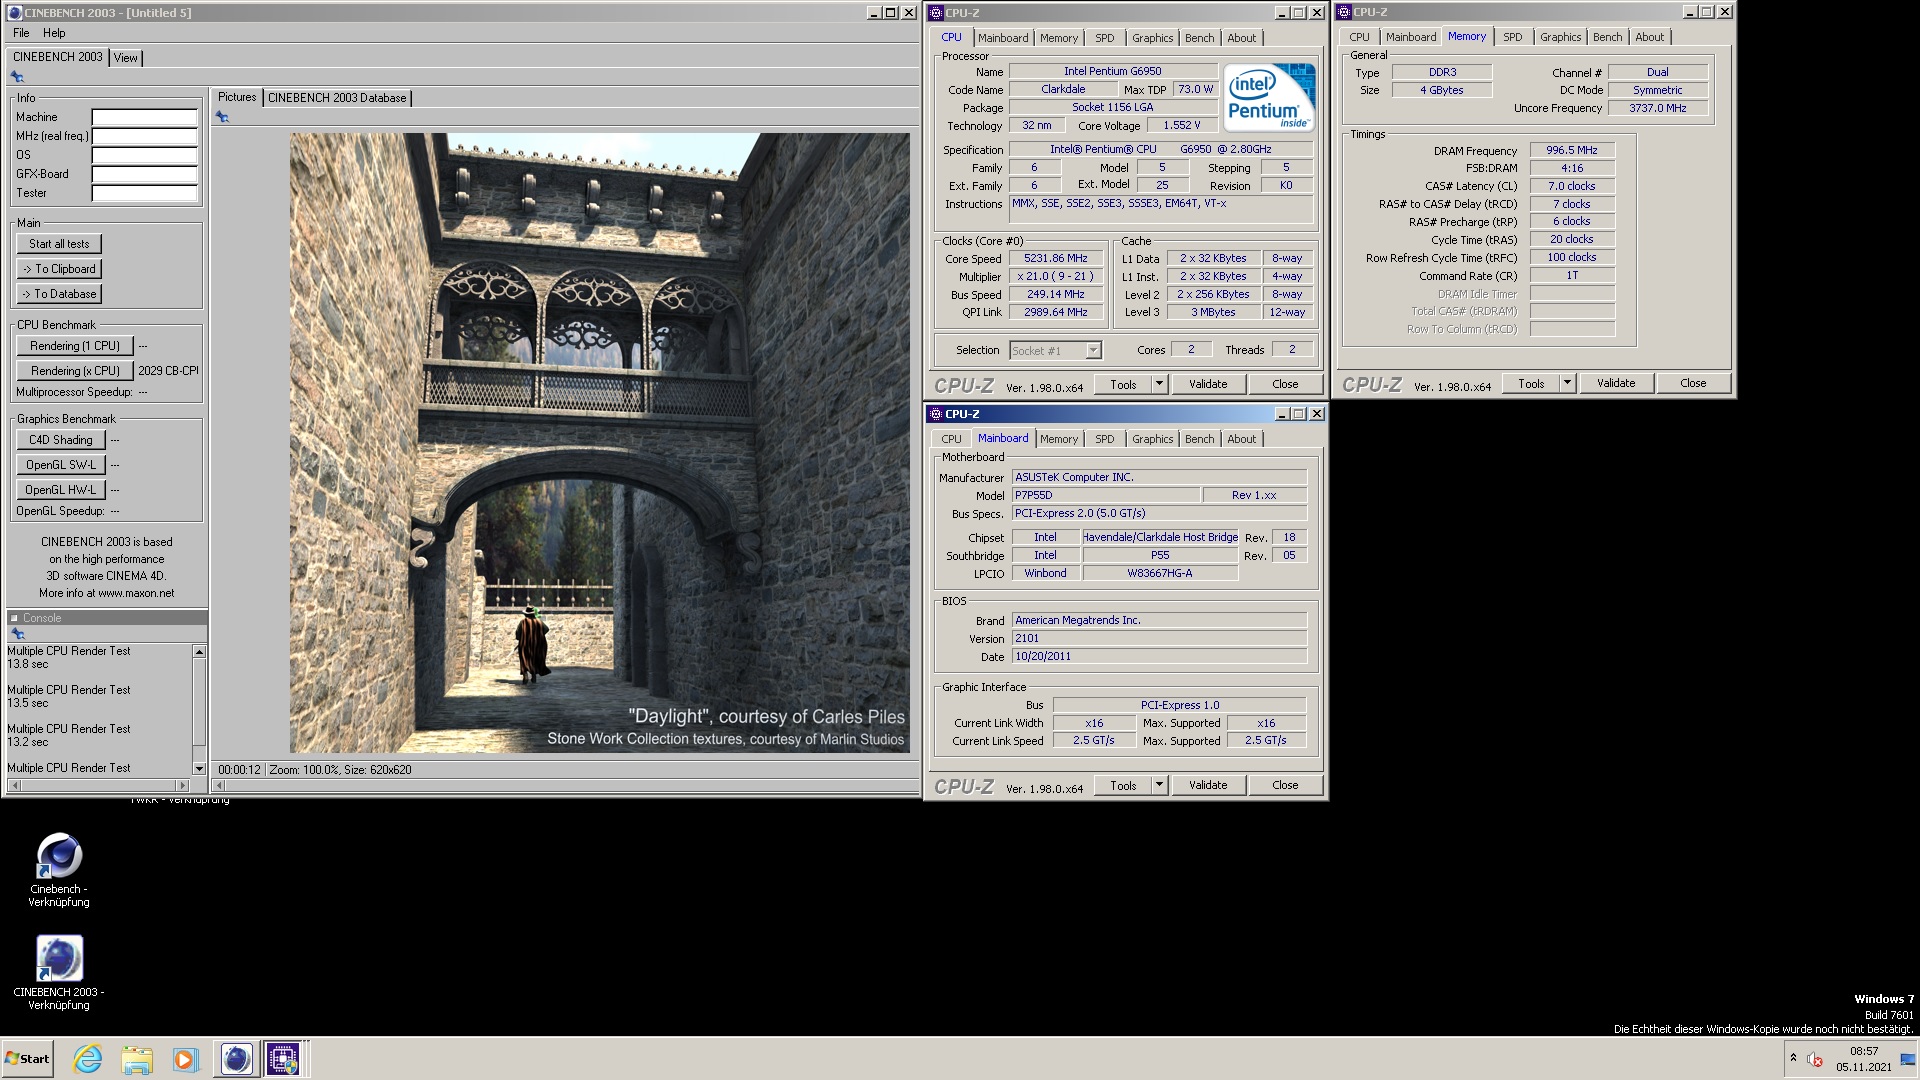Open Windows Media Player on taskbar

click(185, 1059)
